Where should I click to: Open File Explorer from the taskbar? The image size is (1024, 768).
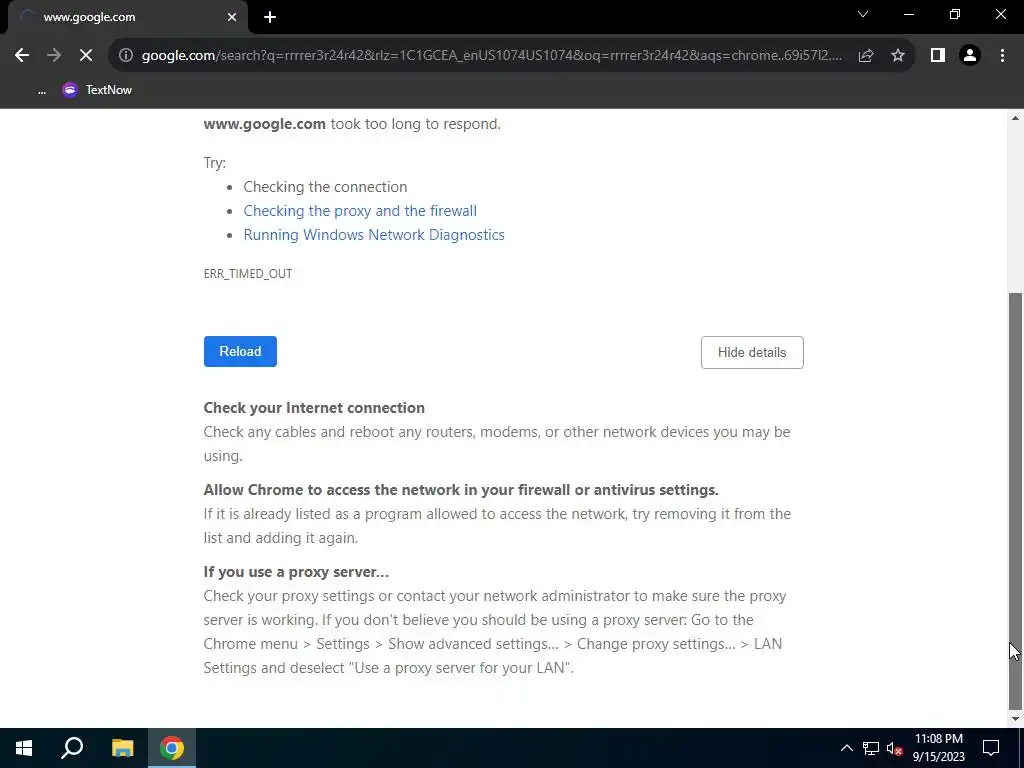(122, 748)
